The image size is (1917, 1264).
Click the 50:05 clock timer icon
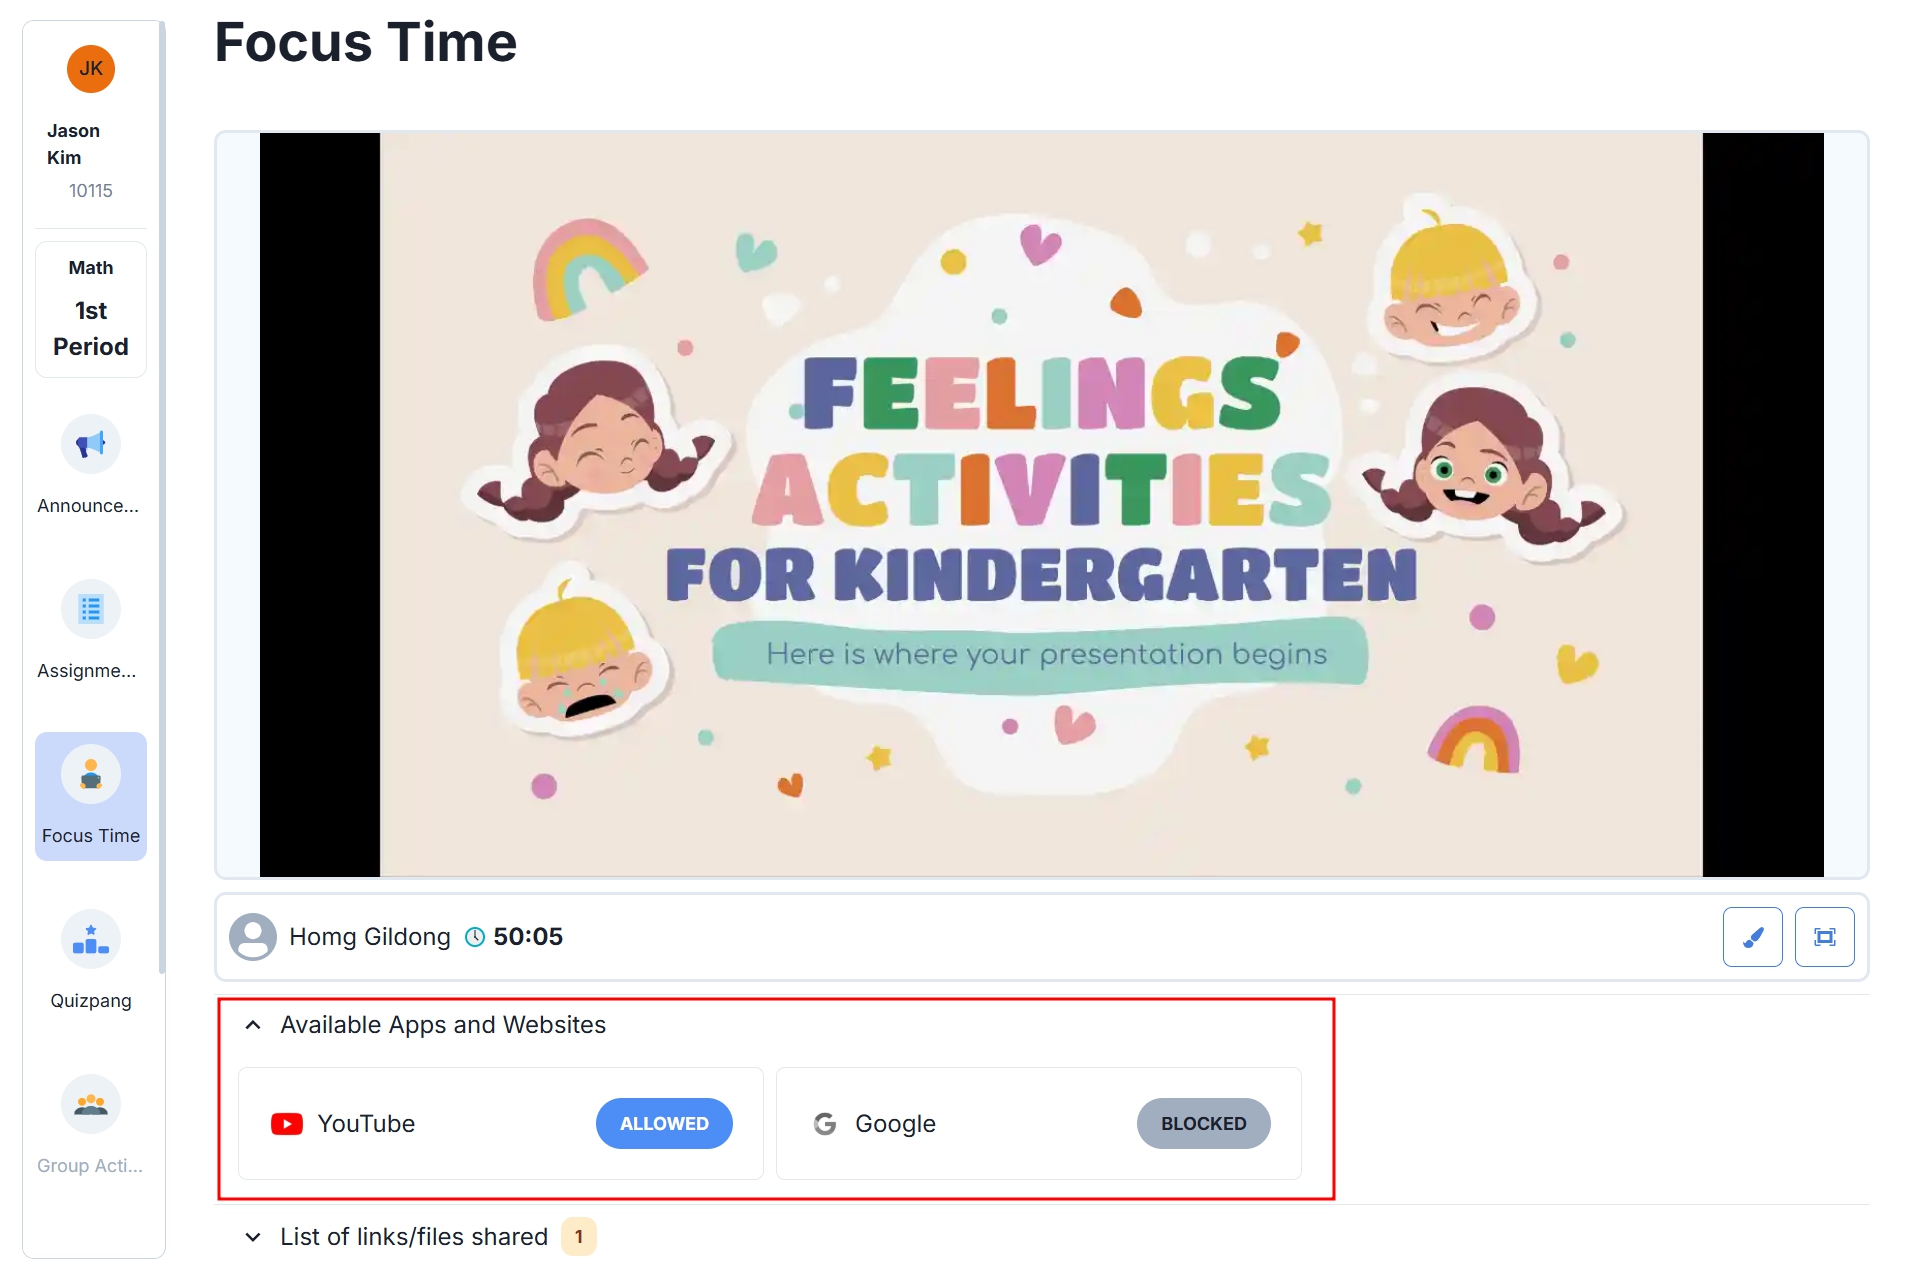475,937
